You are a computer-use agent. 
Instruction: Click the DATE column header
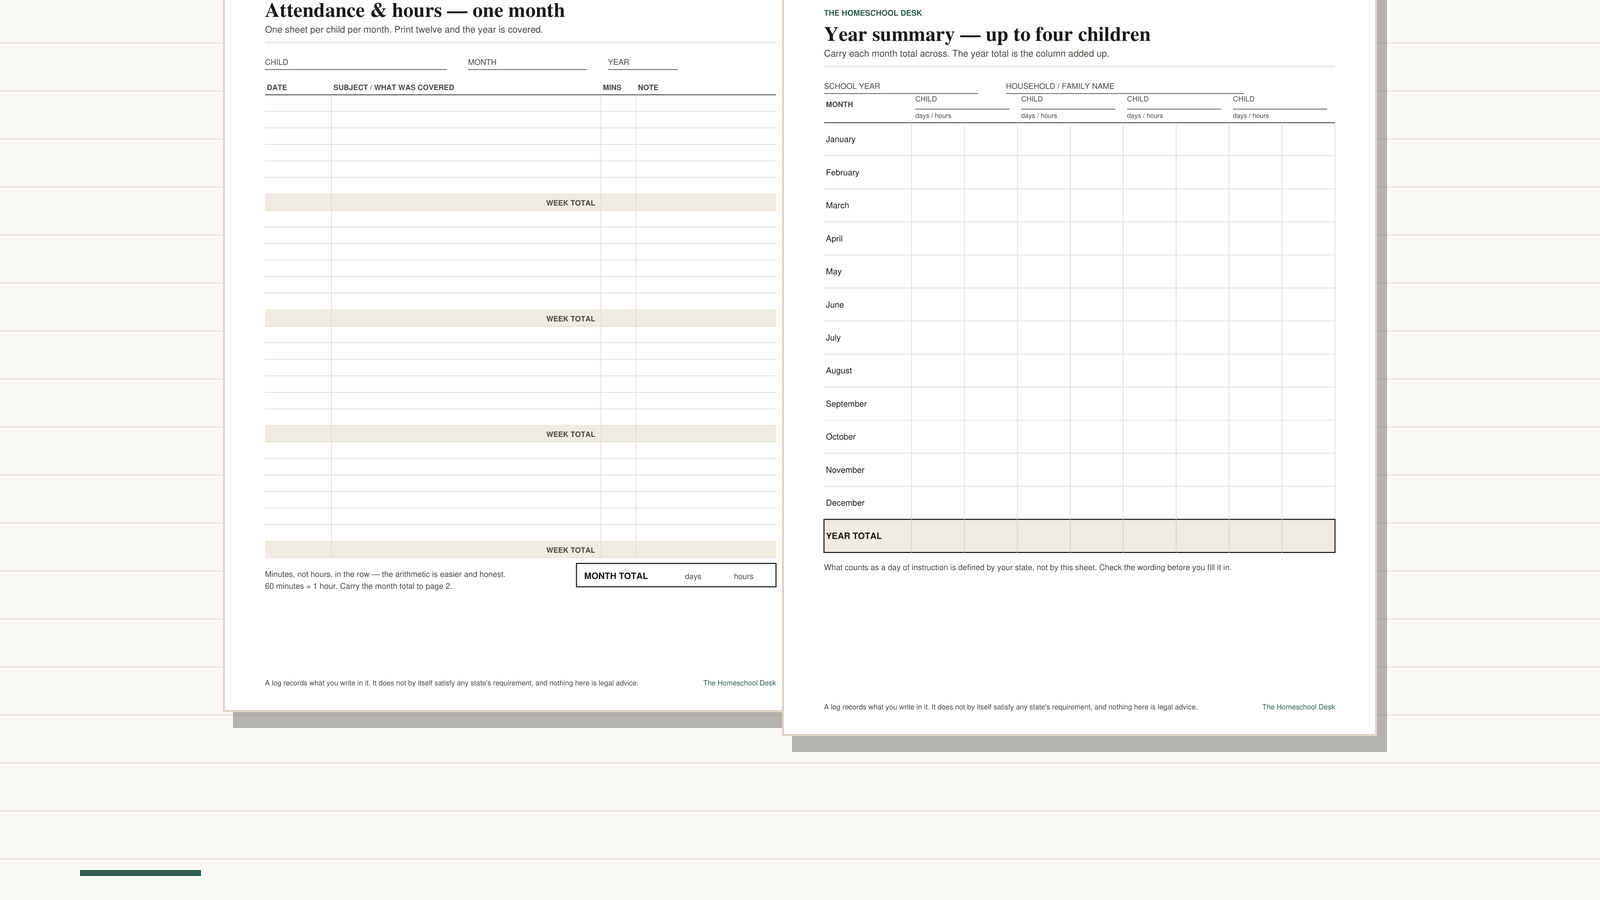(x=277, y=88)
